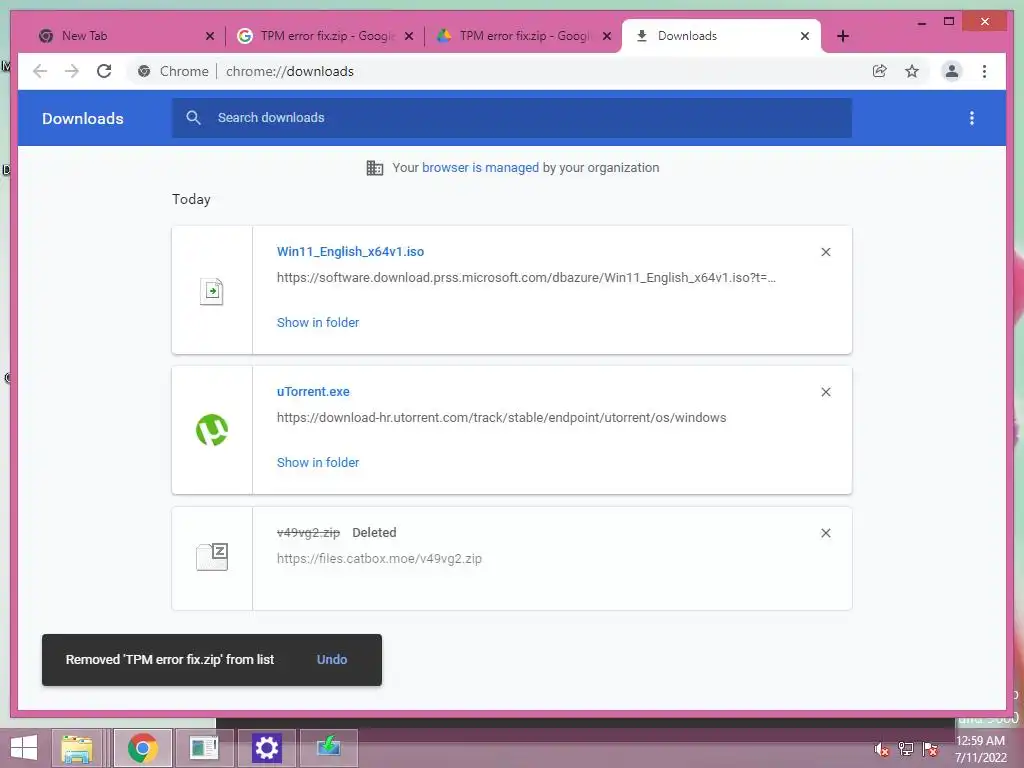
Task: Click the green uTorrent logo icon
Action: [x=212, y=430]
